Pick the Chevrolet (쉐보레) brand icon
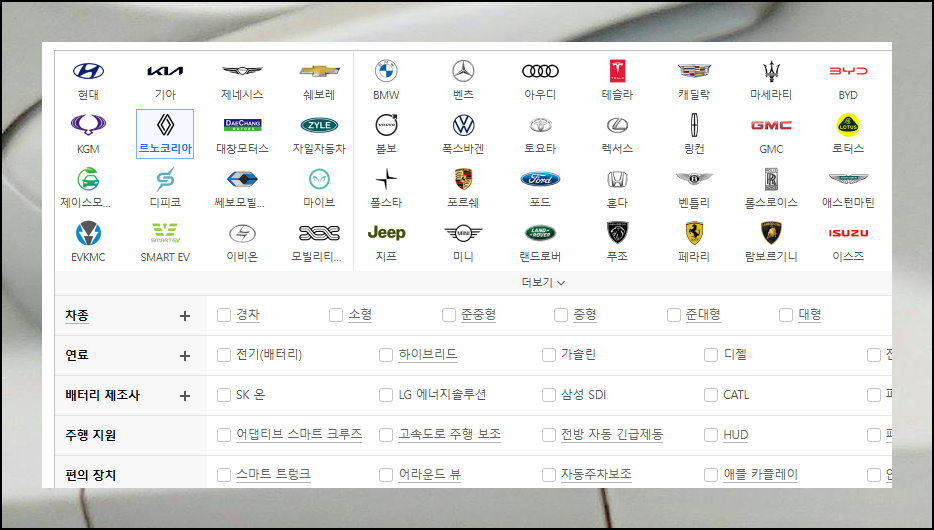Image resolution: width=934 pixels, height=530 pixels. [319, 71]
